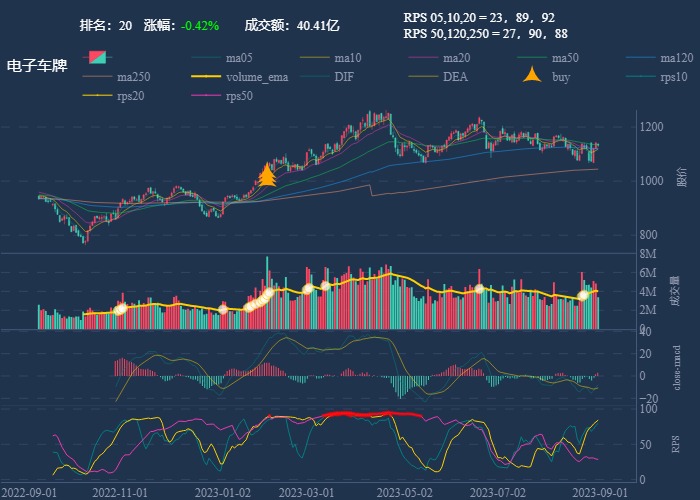Viewport: 700px width, 500px height.
Task: Click the rightmost white volume marker circle
Action: coord(584,295)
